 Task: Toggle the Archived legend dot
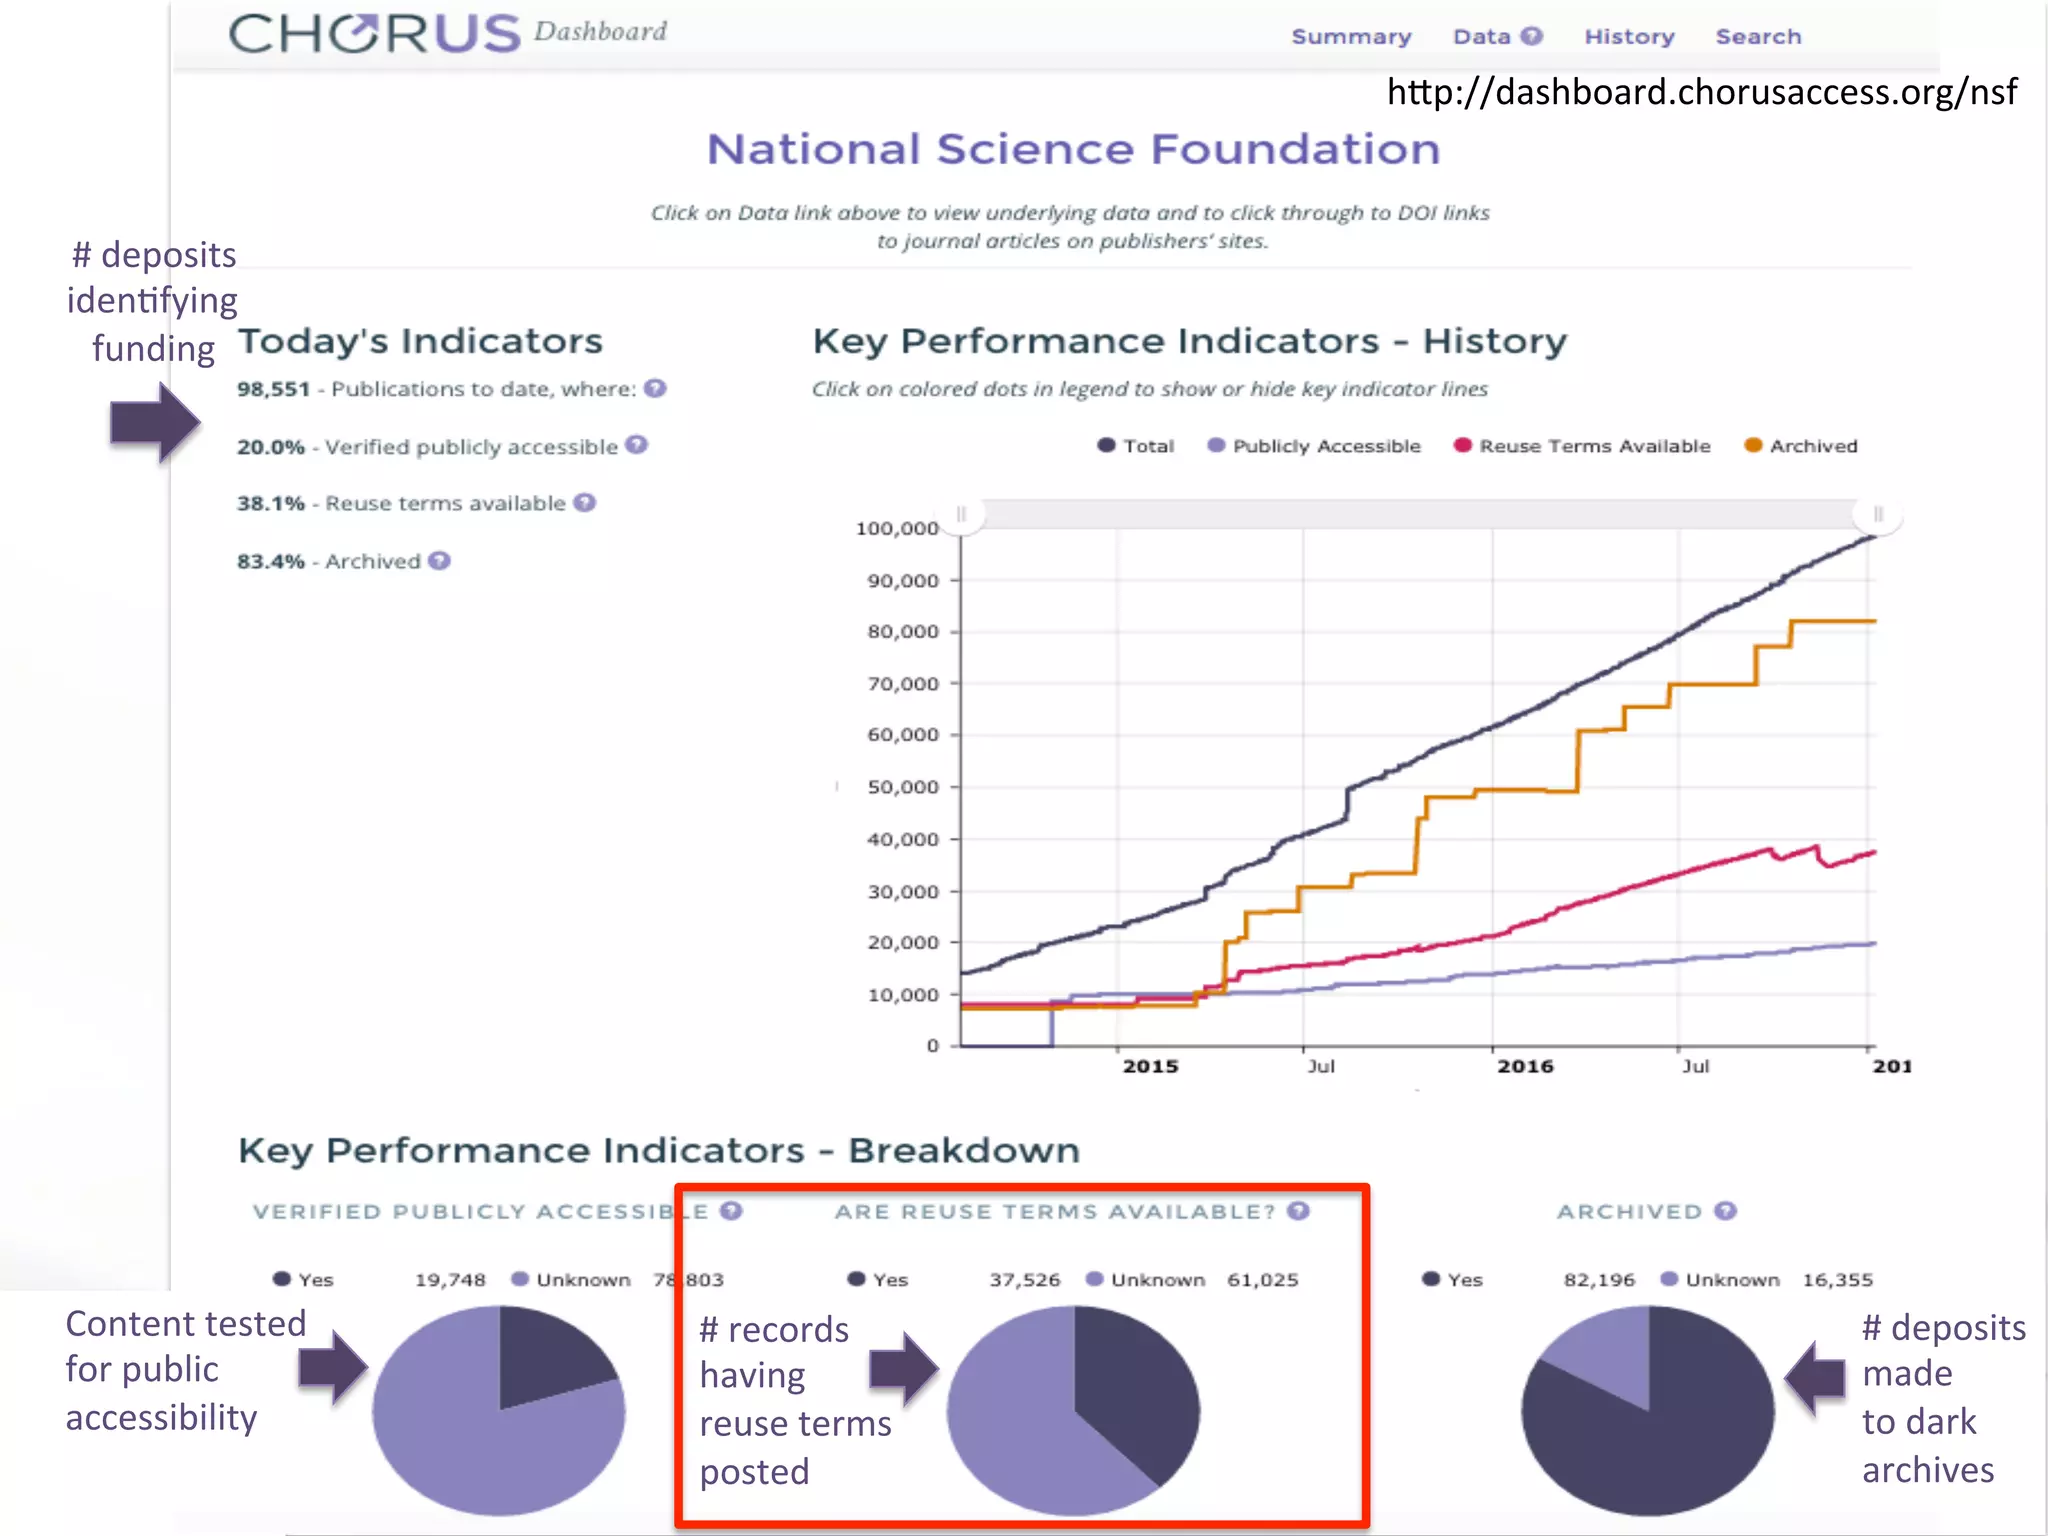pyautogui.click(x=1753, y=445)
